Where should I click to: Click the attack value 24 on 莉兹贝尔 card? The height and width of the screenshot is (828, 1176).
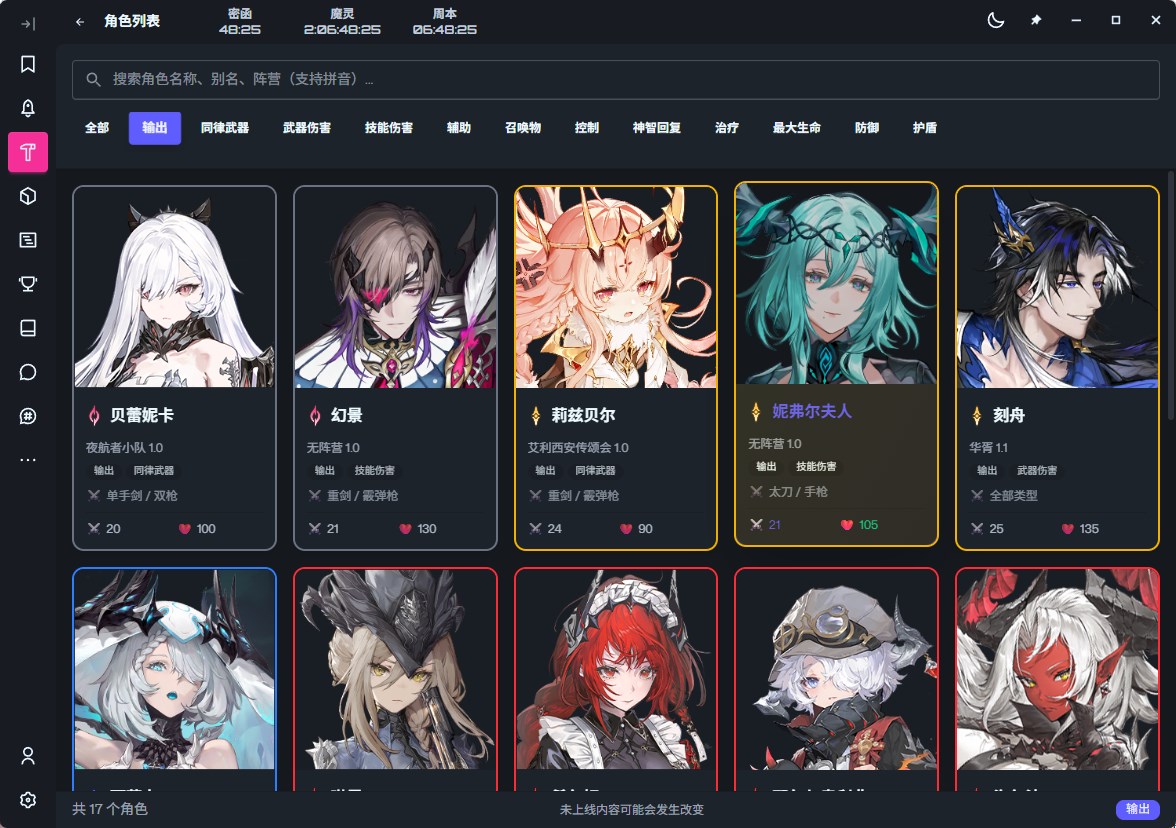pyautogui.click(x=554, y=529)
